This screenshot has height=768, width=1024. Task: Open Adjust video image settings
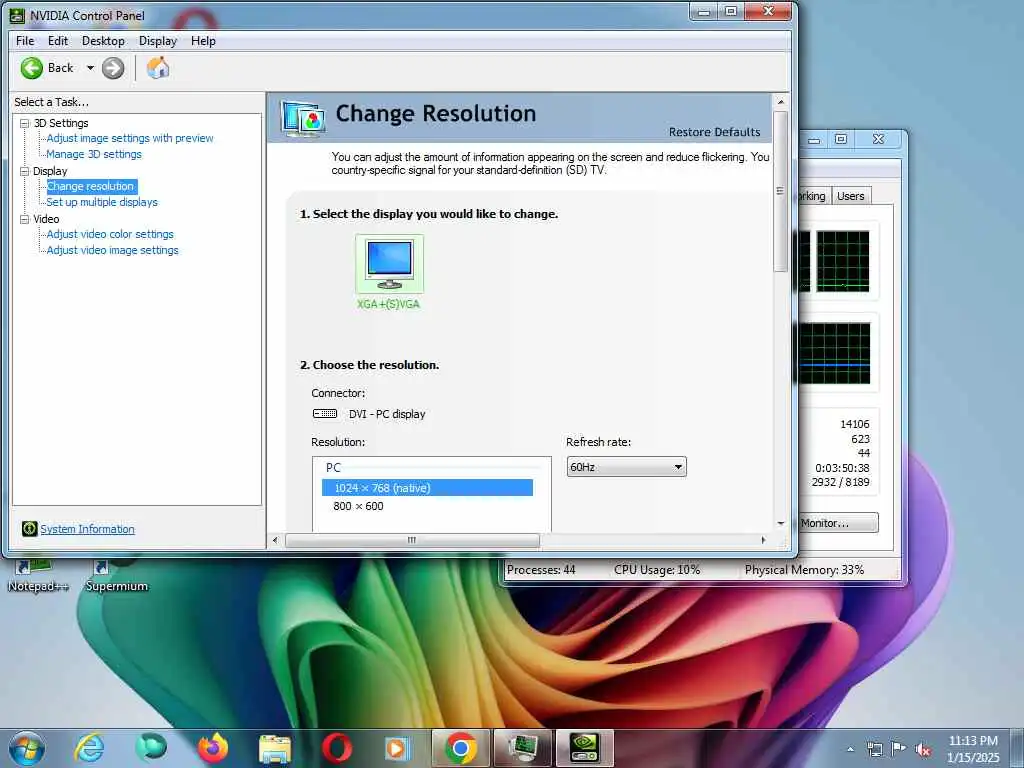click(112, 250)
